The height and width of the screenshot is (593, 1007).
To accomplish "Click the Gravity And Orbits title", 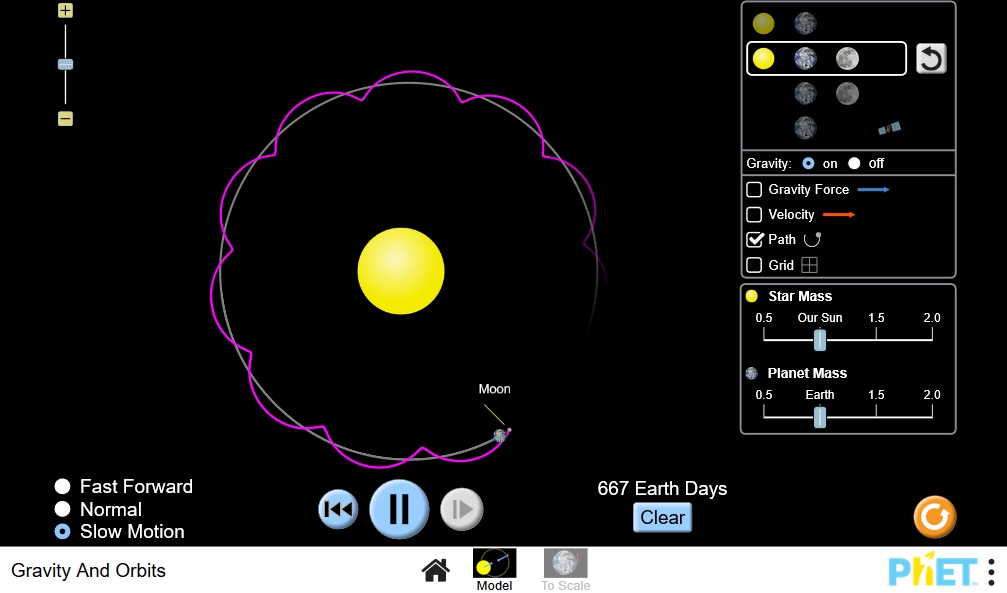I will click(89, 570).
